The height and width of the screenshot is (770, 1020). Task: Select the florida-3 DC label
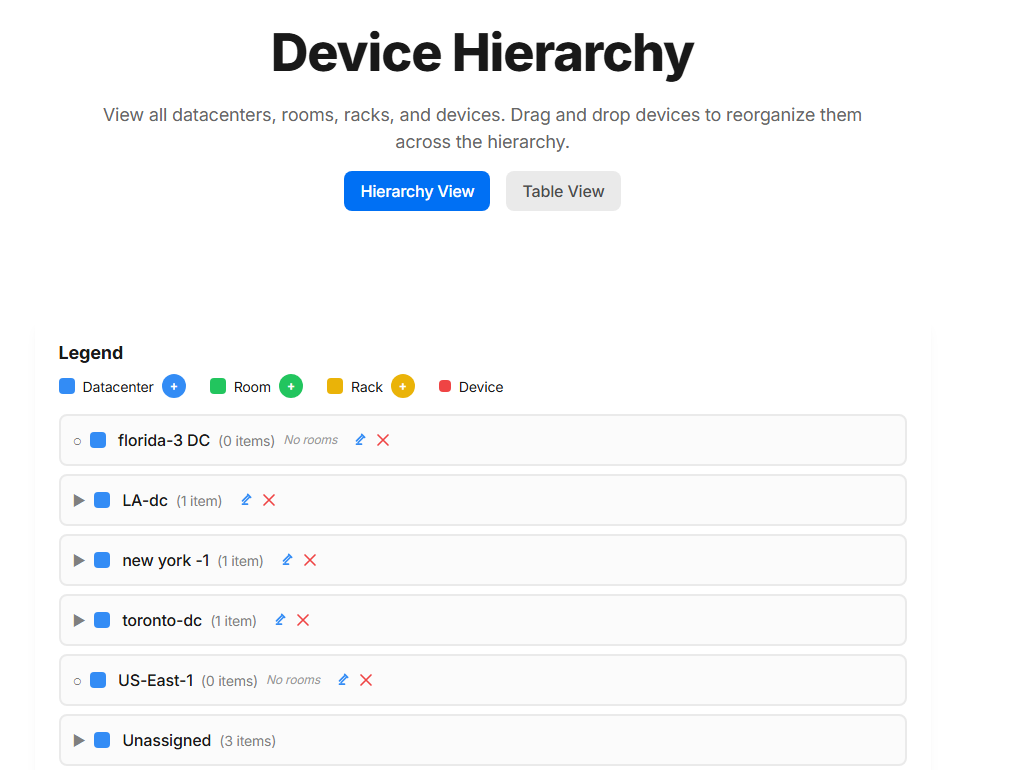point(164,440)
